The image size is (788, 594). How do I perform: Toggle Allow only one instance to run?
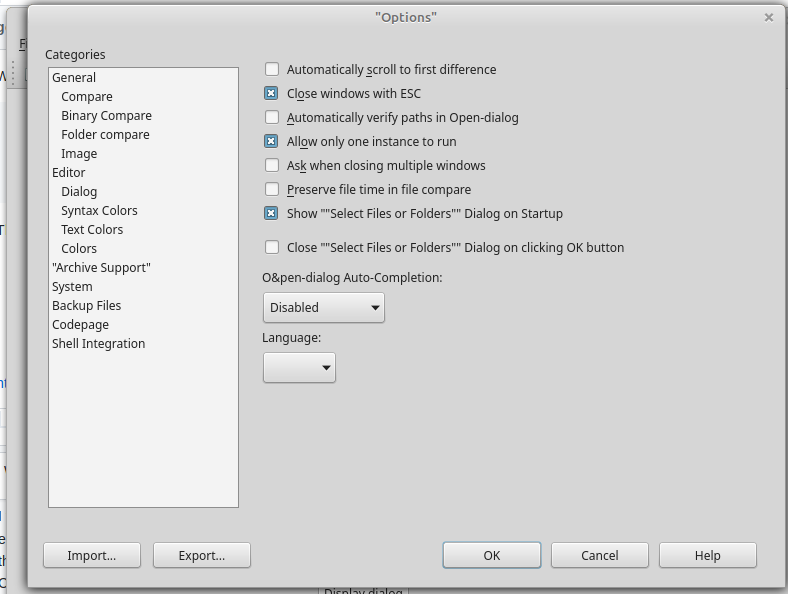[x=272, y=142]
